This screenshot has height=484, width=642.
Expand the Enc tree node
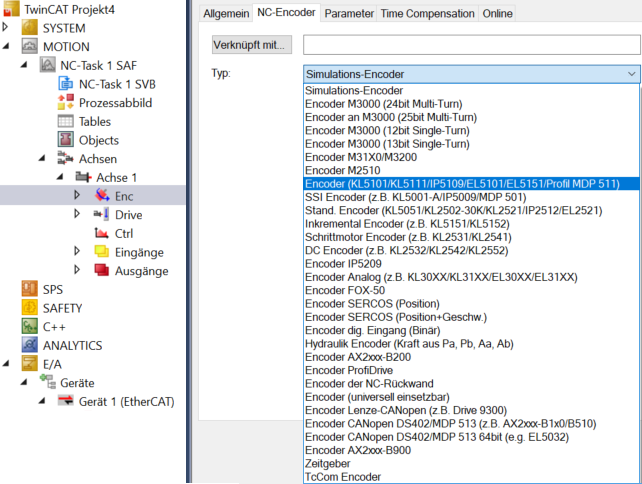(77, 196)
